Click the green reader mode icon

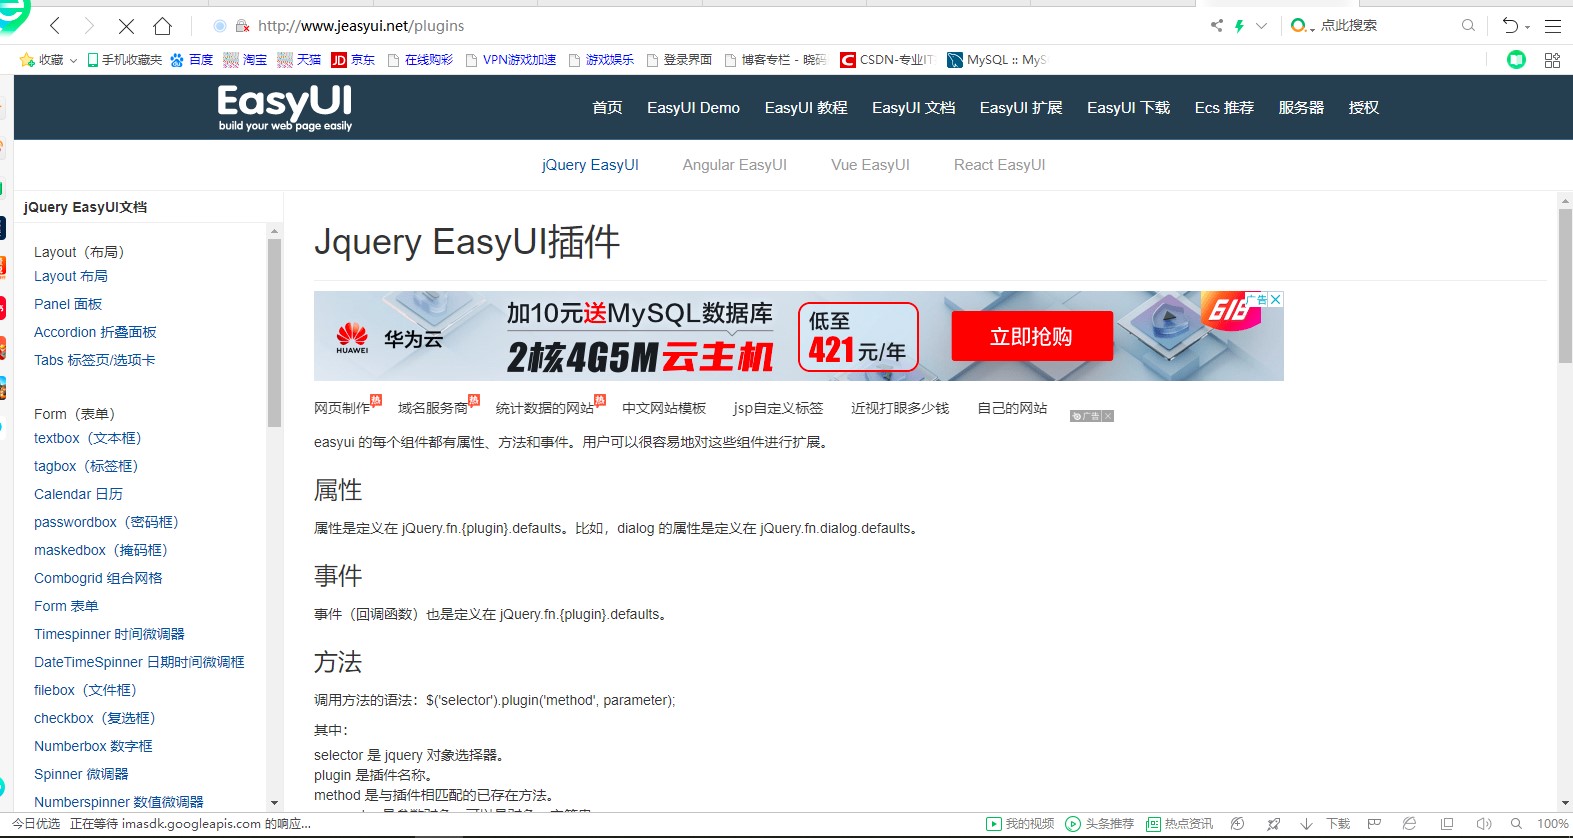coord(1517,60)
